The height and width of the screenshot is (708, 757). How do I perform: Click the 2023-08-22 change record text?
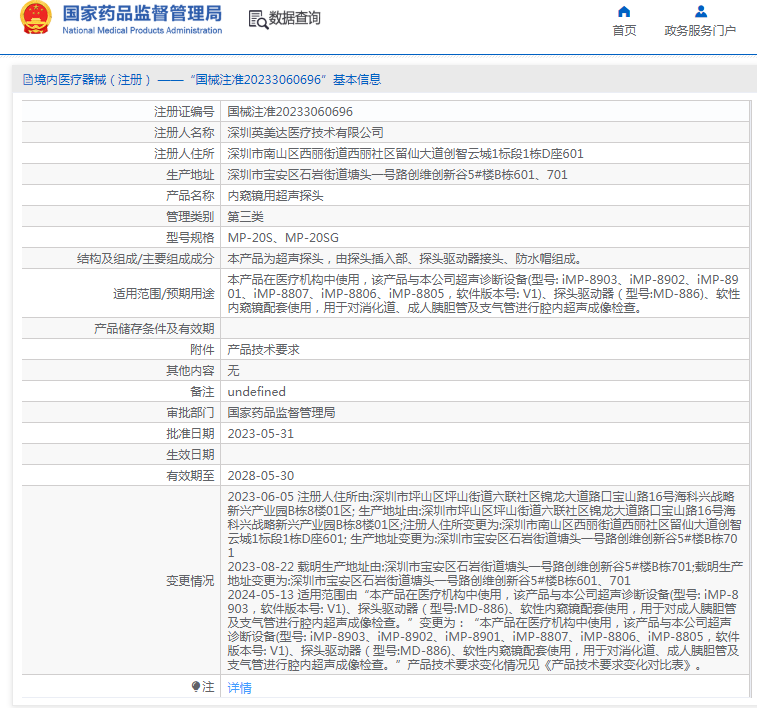(x=485, y=573)
